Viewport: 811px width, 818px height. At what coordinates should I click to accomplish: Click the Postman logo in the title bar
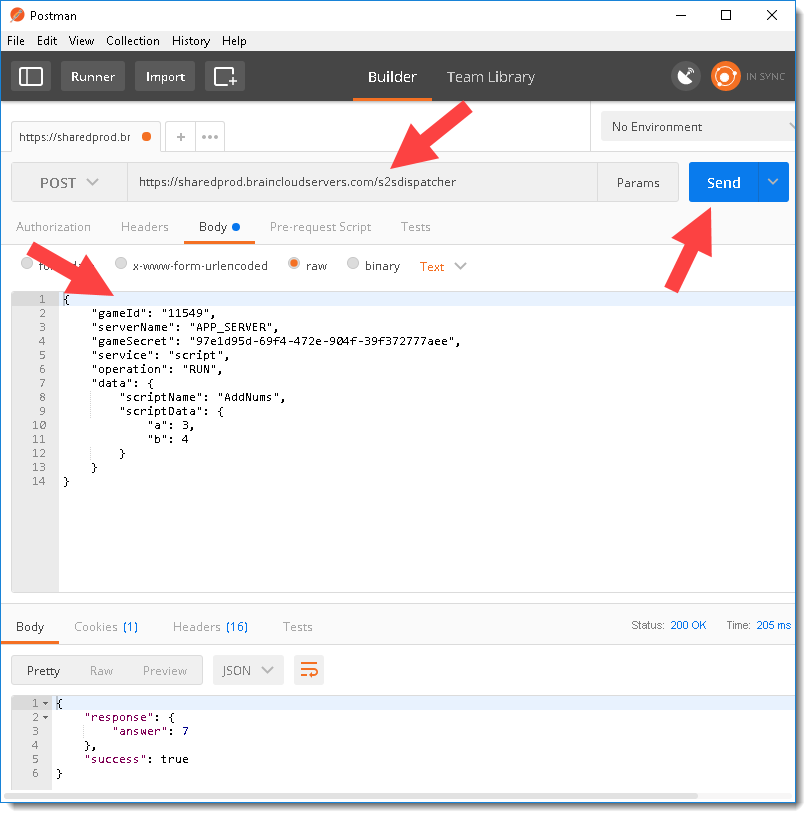16,15
